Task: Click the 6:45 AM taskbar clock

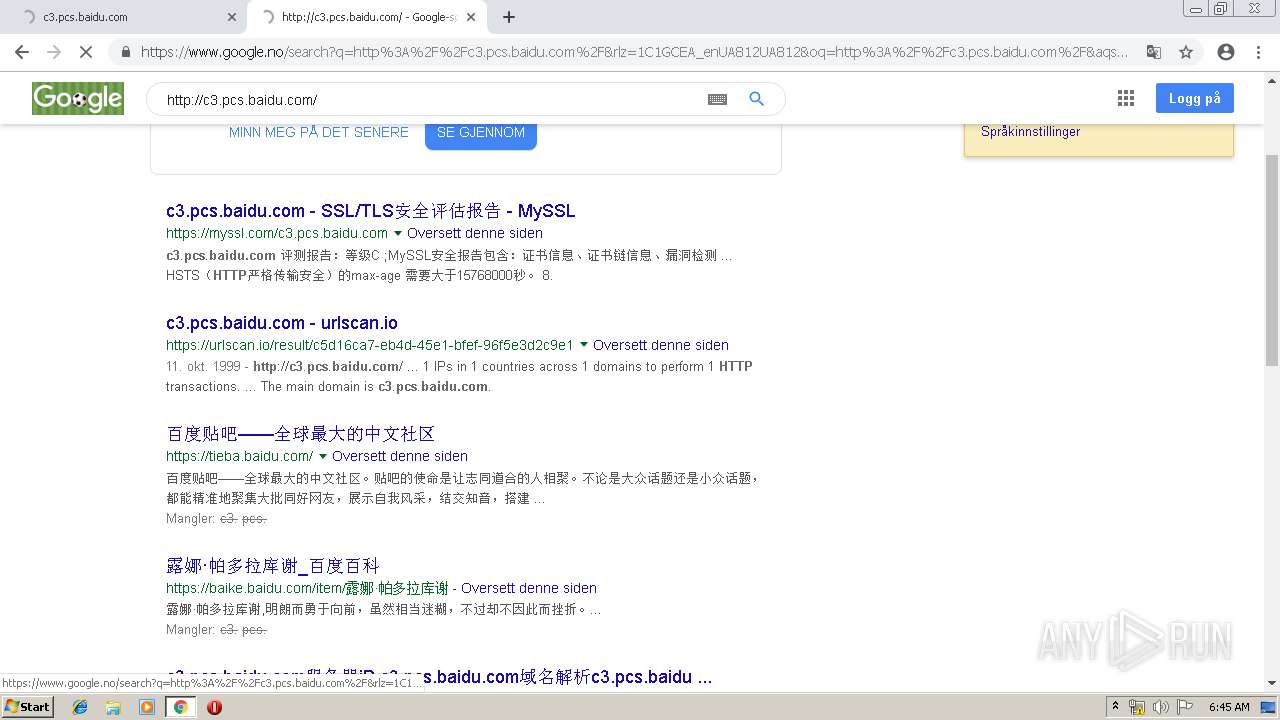Action: point(1229,707)
